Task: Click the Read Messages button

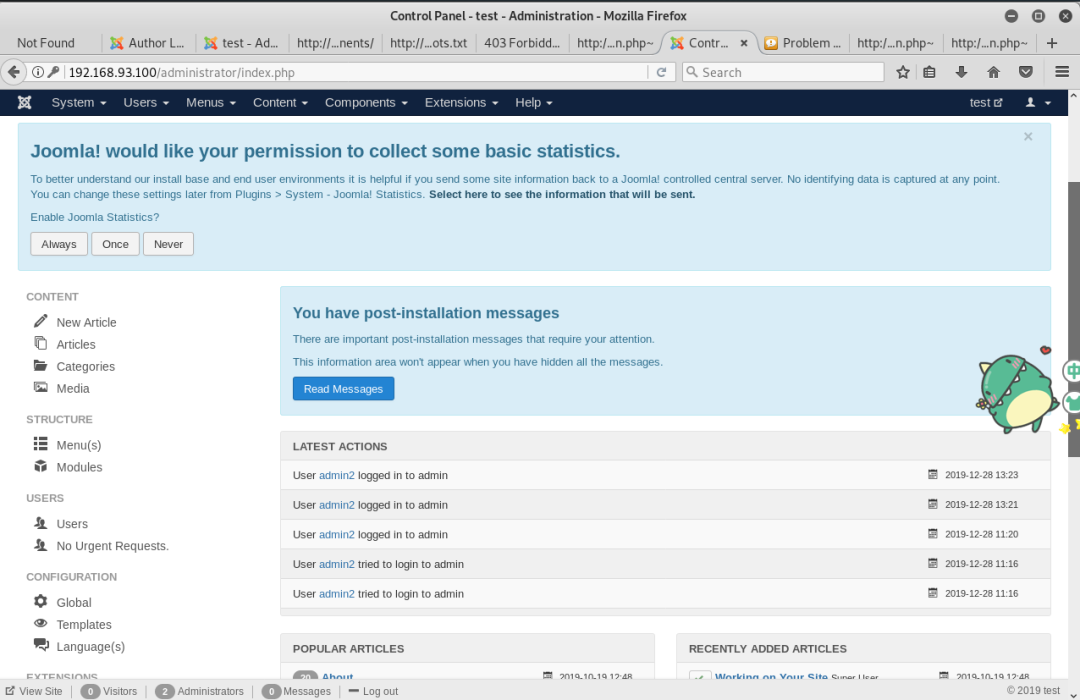Action: [343, 389]
